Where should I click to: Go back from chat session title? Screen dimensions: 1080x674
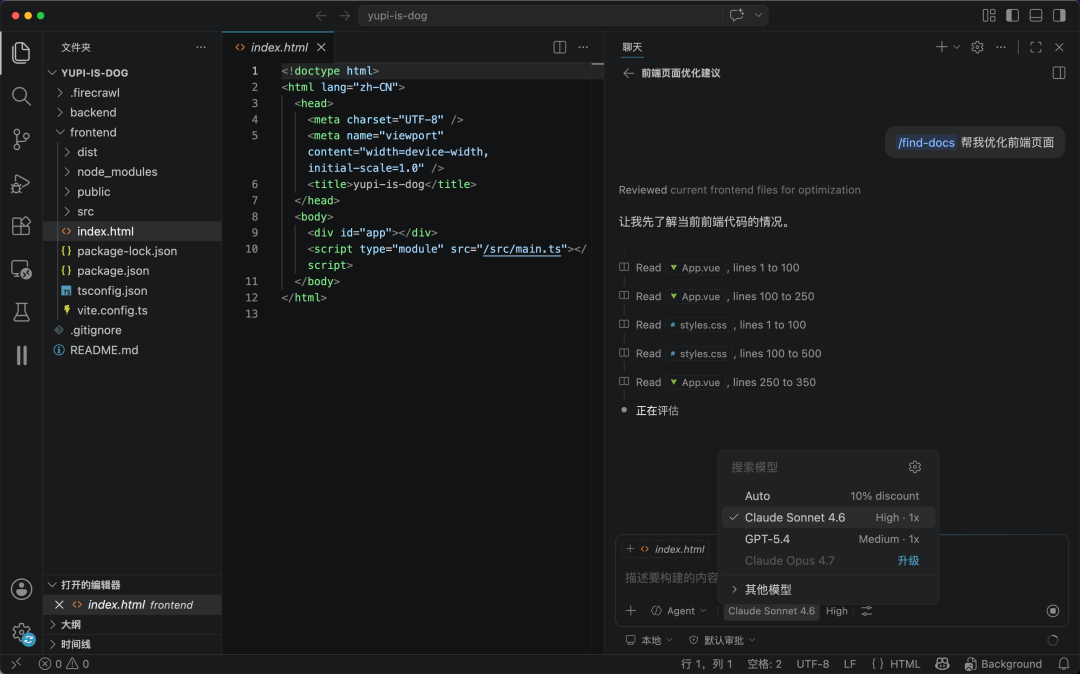coord(628,73)
